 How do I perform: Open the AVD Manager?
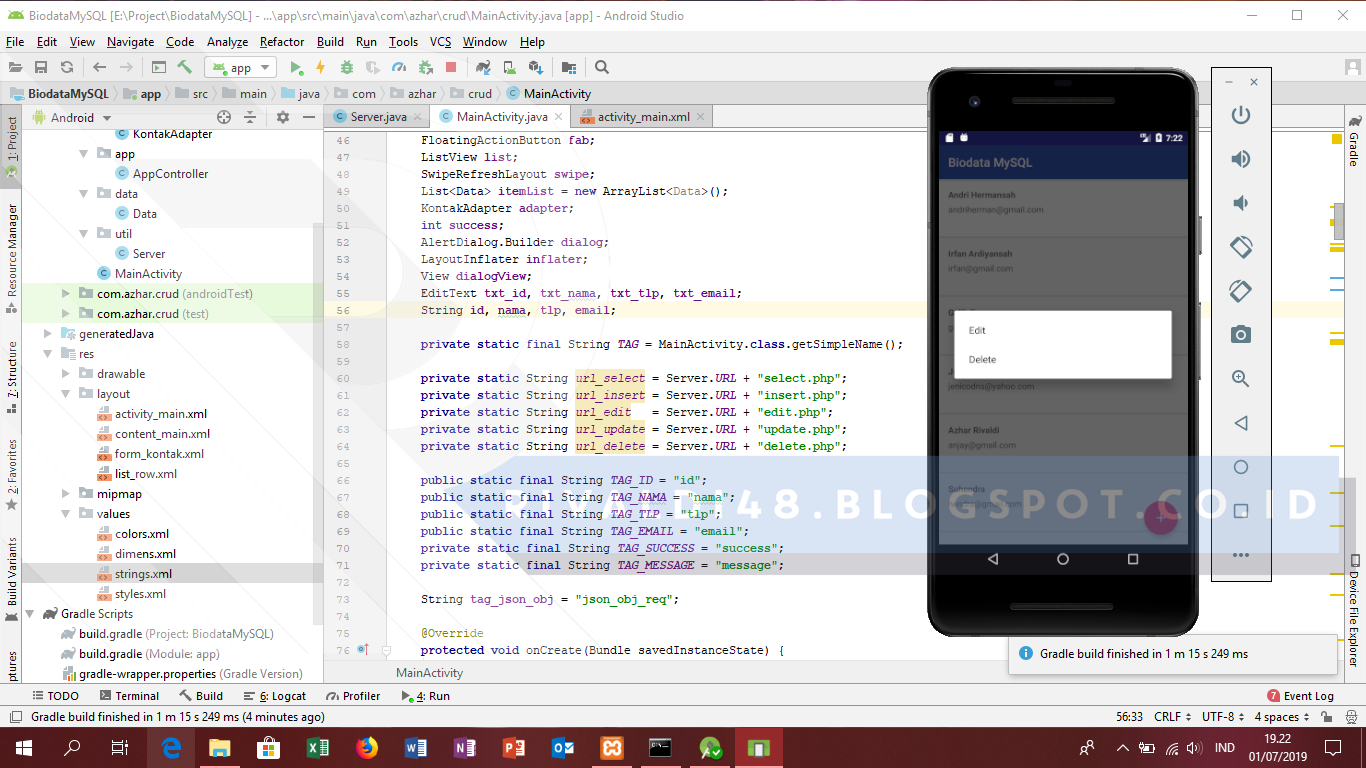508,67
